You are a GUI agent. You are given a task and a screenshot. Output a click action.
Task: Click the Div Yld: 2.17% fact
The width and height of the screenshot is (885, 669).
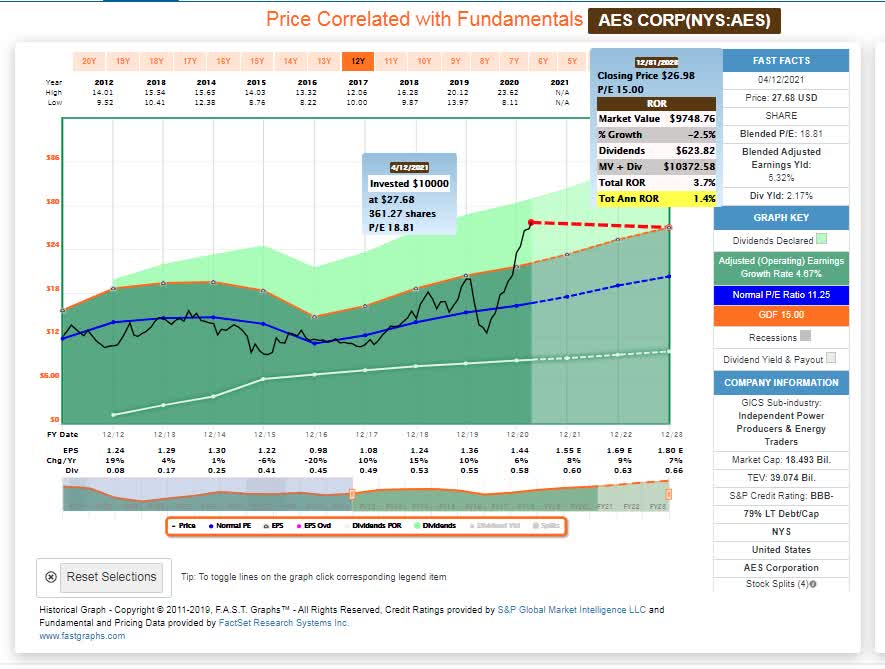pyautogui.click(x=781, y=196)
